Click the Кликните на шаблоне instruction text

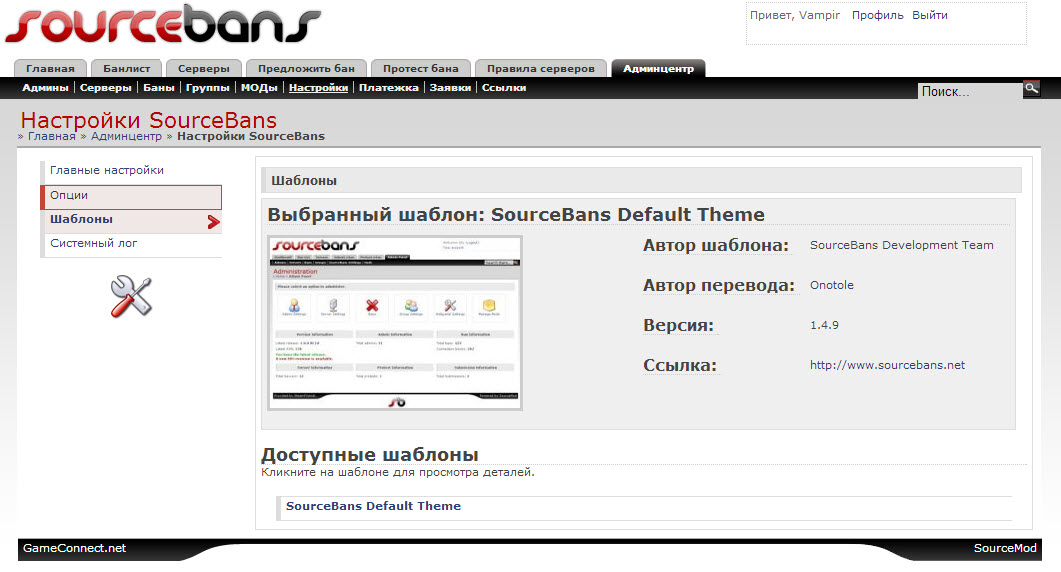coord(398,472)
